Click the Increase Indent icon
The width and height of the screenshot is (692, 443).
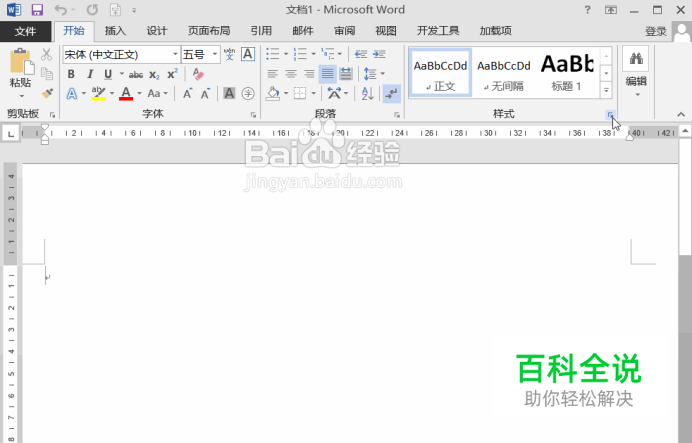click(x=379, y=54)
